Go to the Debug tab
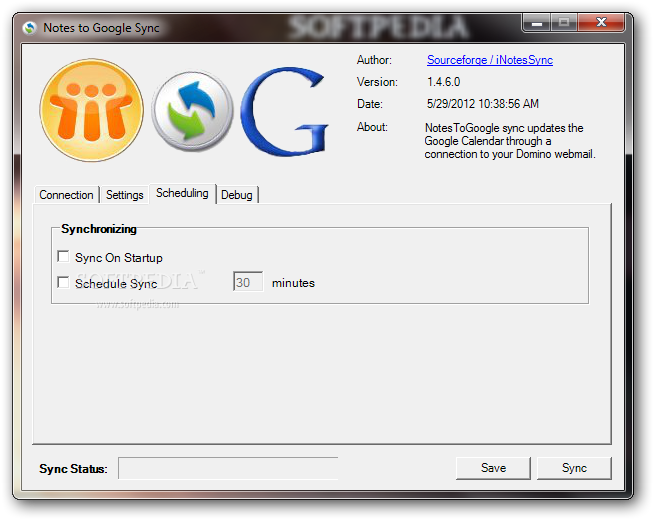Screen dimensions: 654x520 tap(237, 195)
